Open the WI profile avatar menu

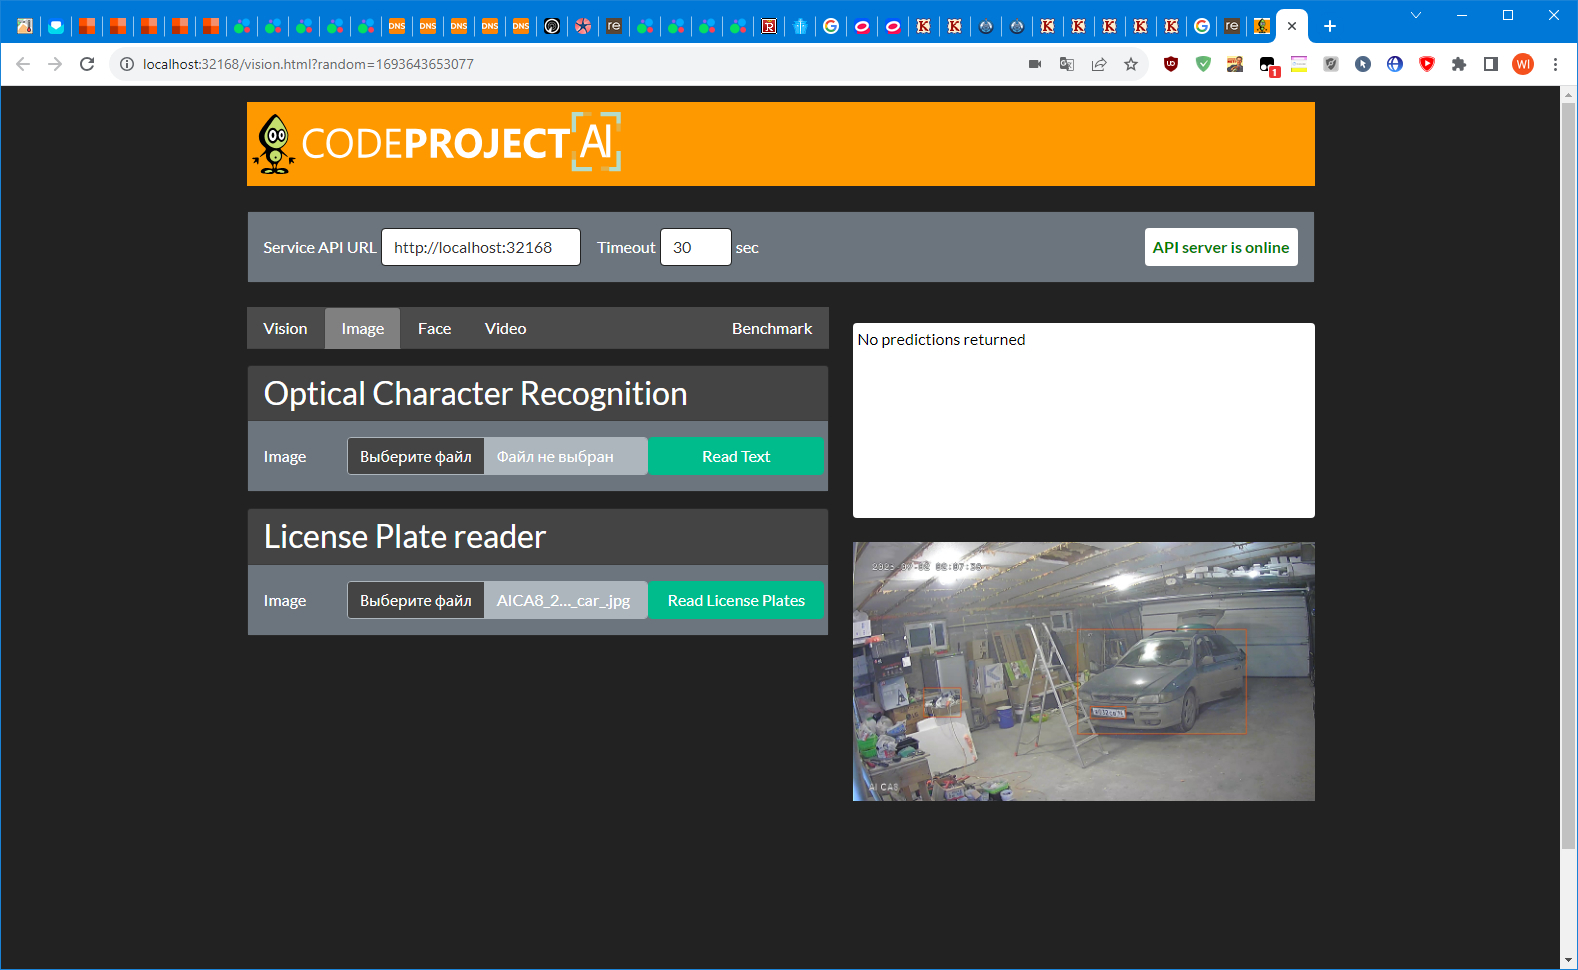(1523, 64)
